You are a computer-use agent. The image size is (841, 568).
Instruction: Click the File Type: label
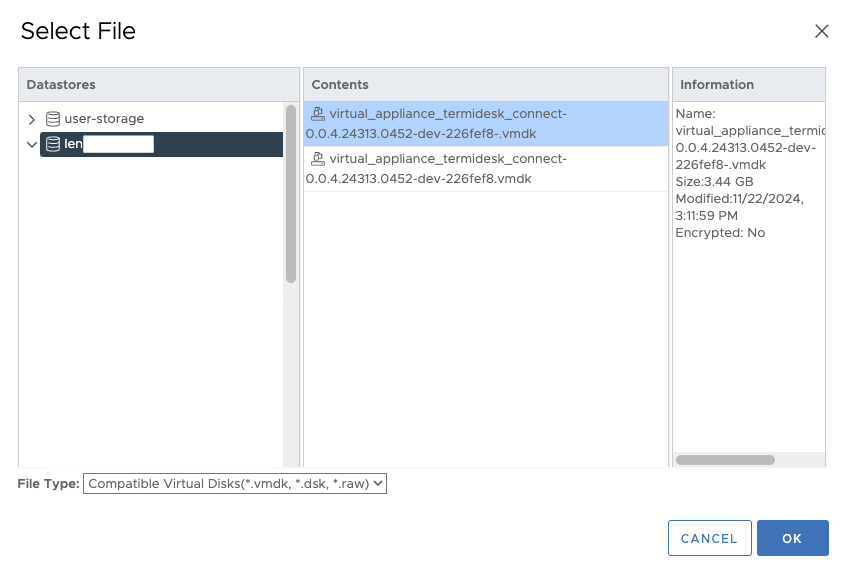(48, 484)
